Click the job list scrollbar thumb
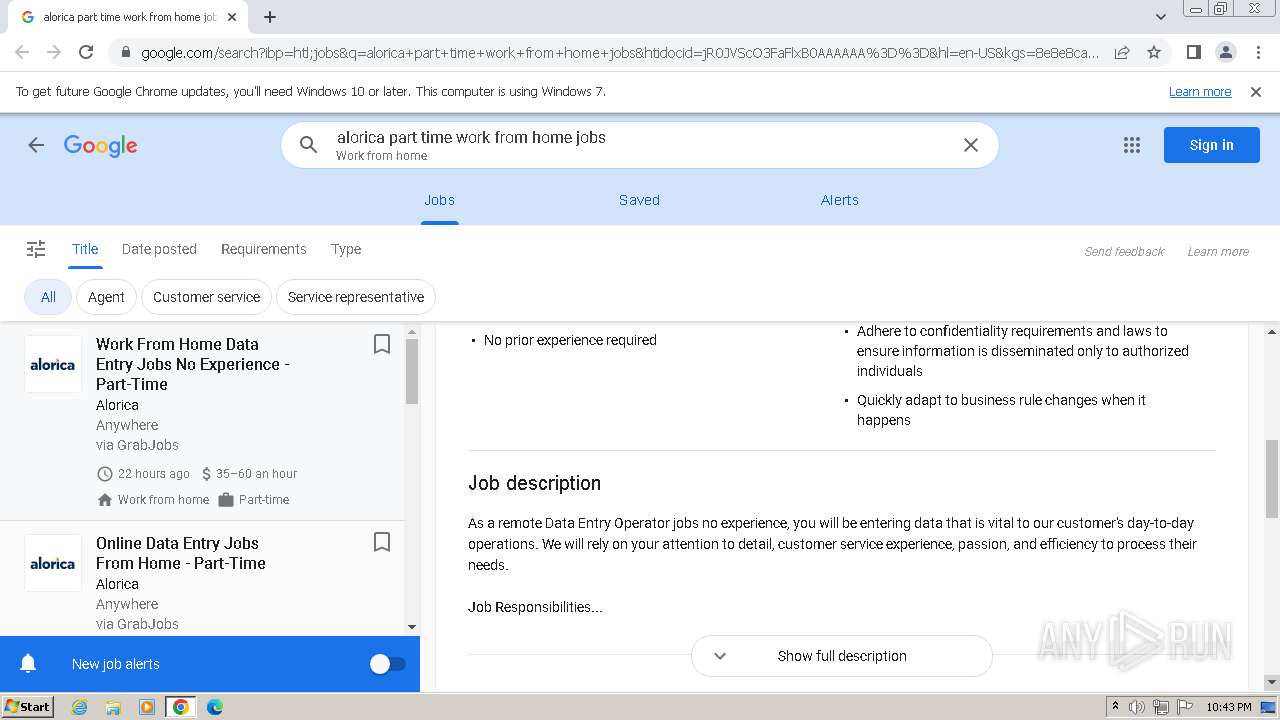Image resolution: width=1280 pixels, height=720 pixels. (x=412, y=371)
